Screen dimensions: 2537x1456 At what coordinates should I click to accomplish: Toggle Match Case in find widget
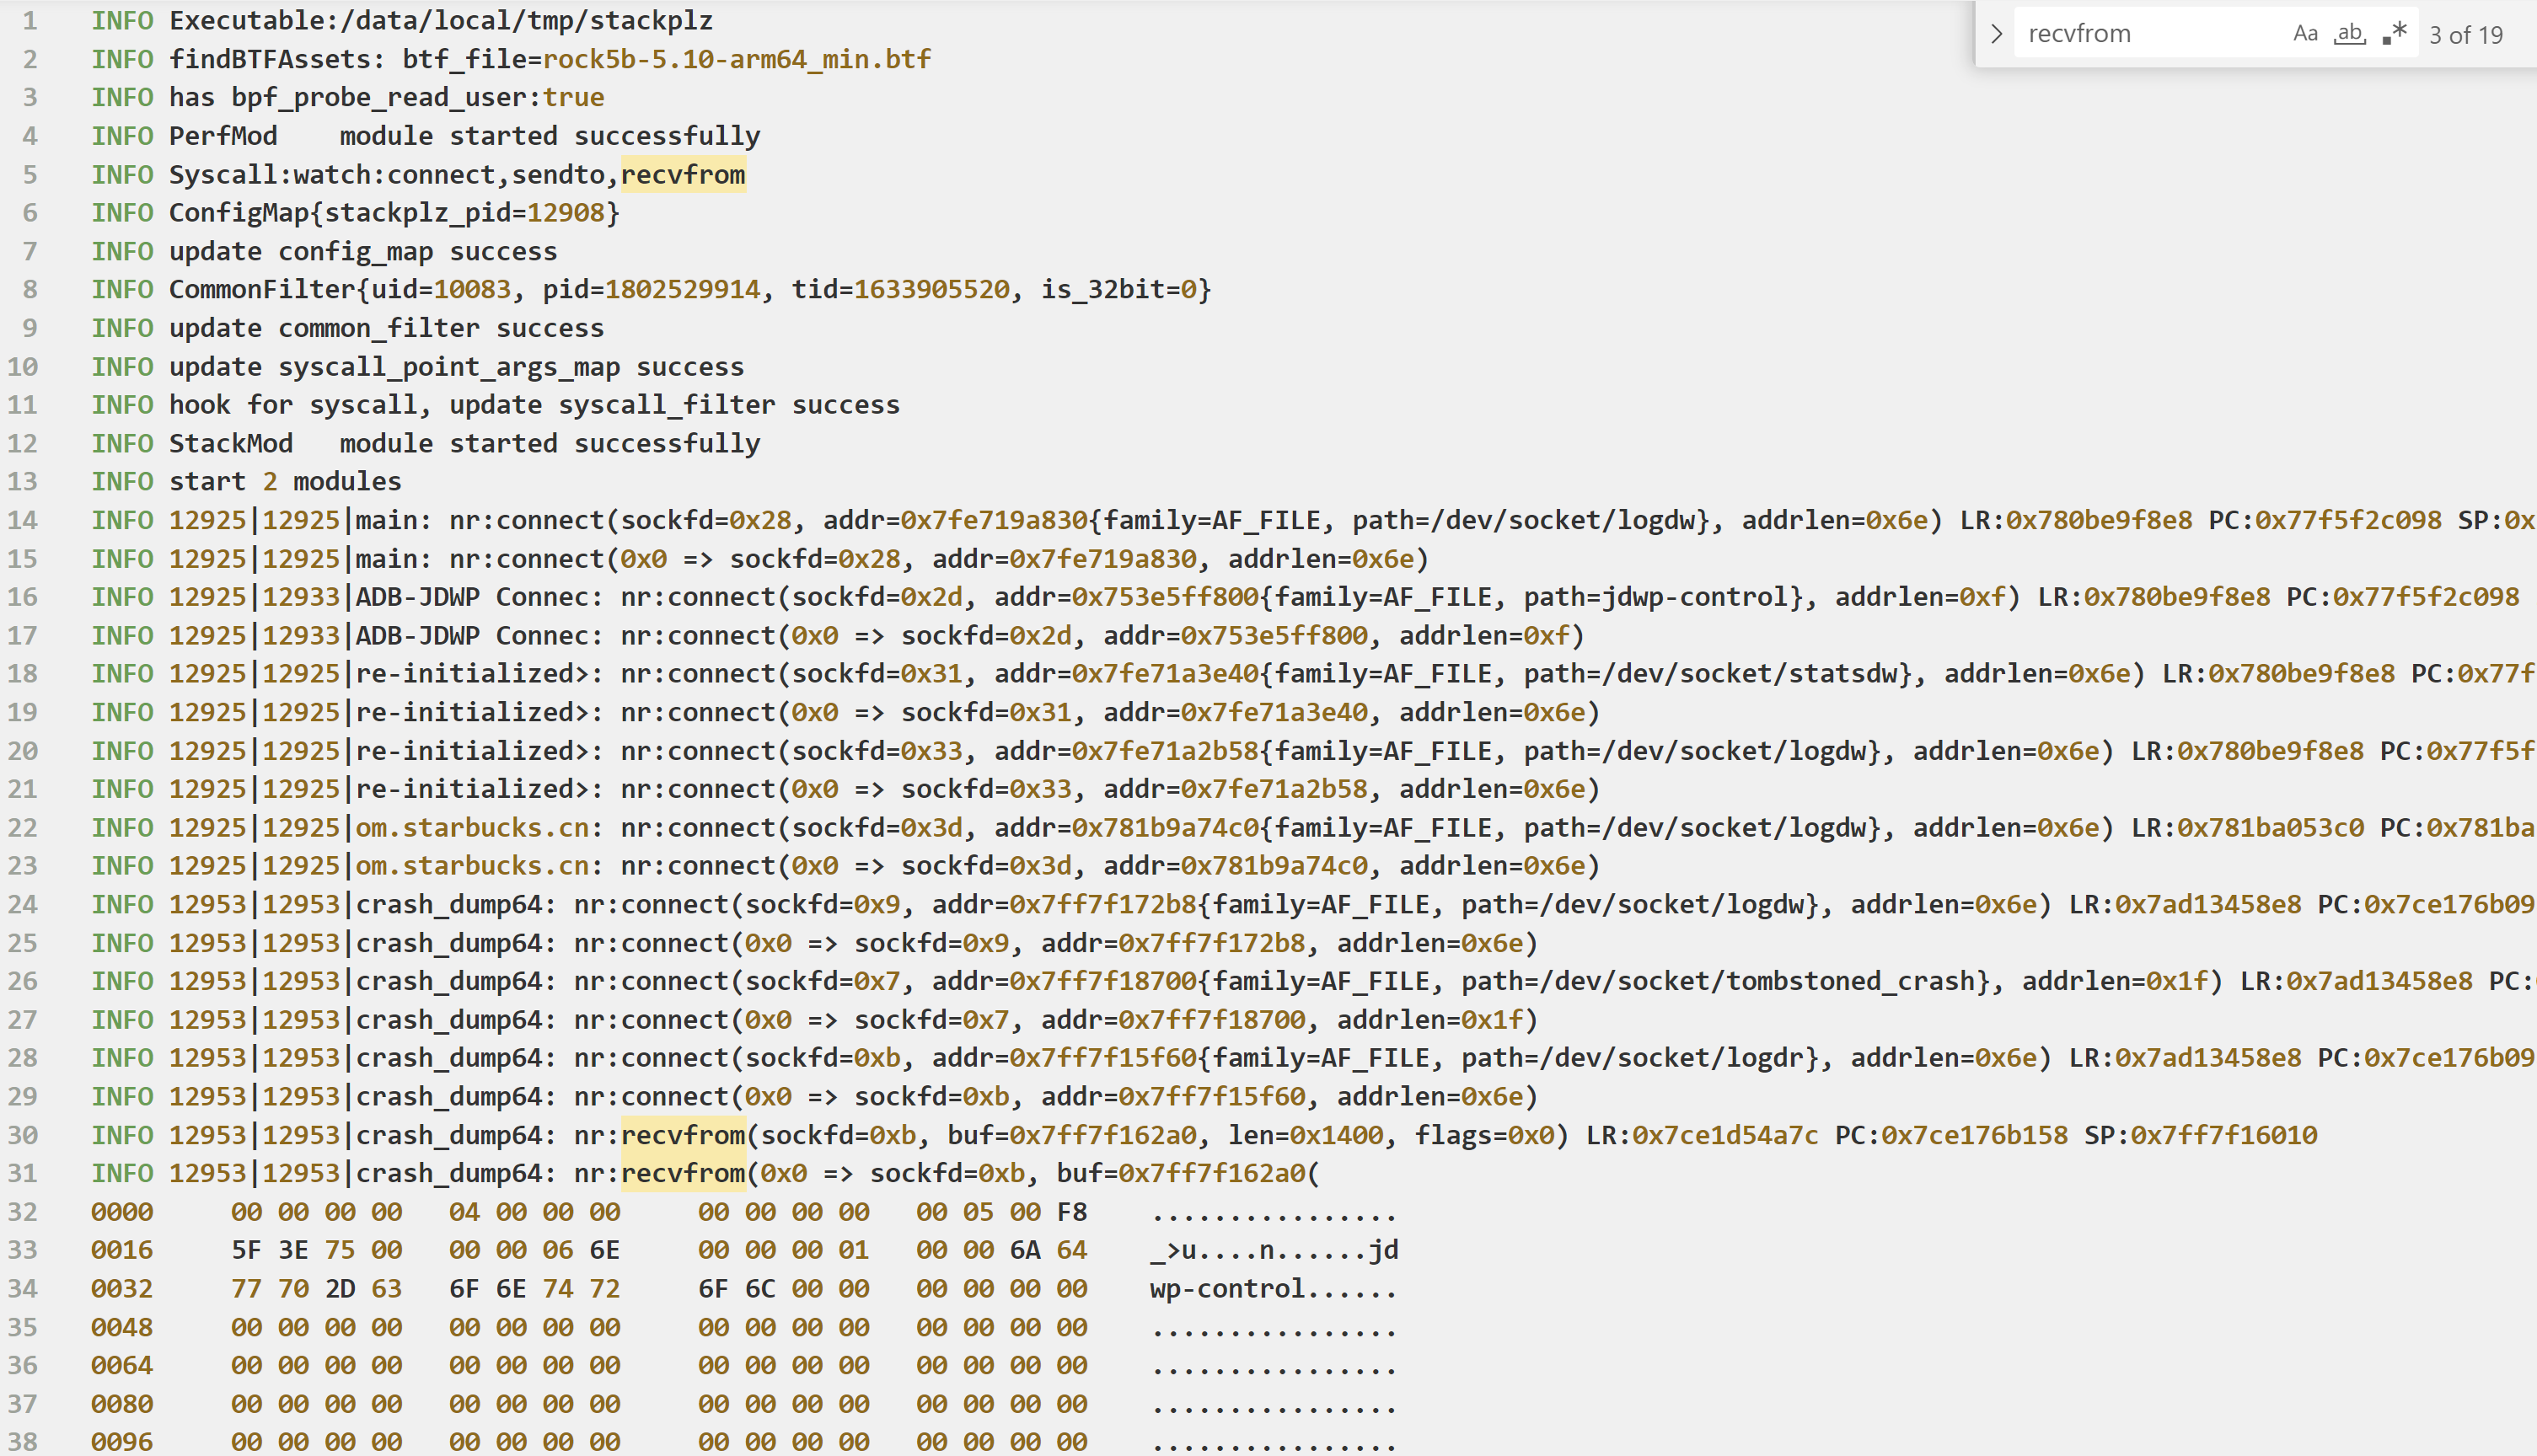pyautogui.click(x=2305, y=34)
